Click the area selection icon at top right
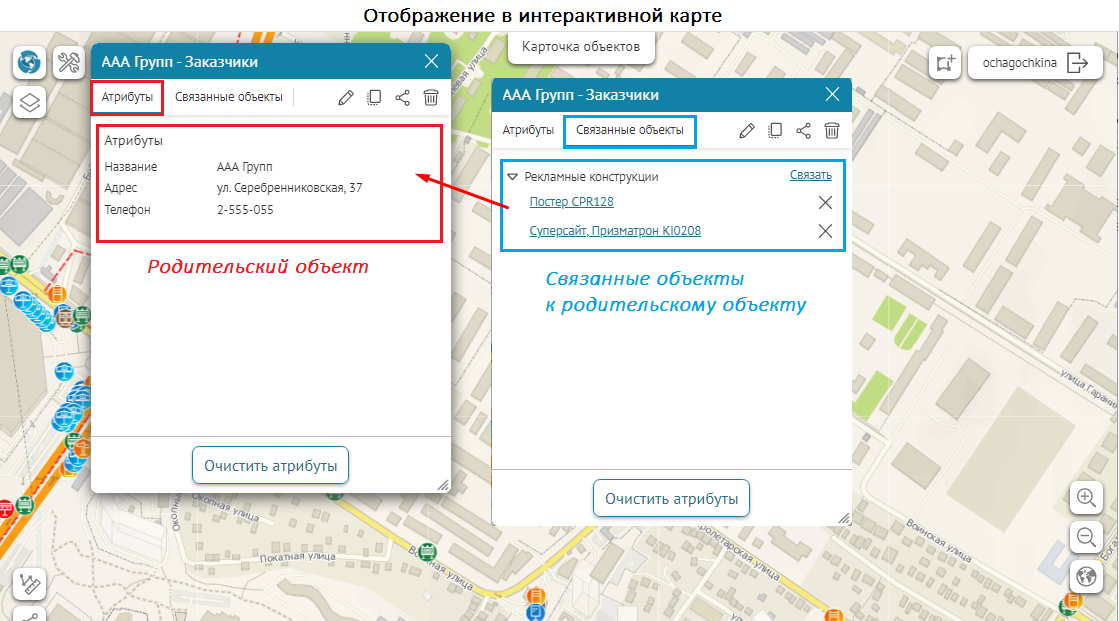 point(945,63)
